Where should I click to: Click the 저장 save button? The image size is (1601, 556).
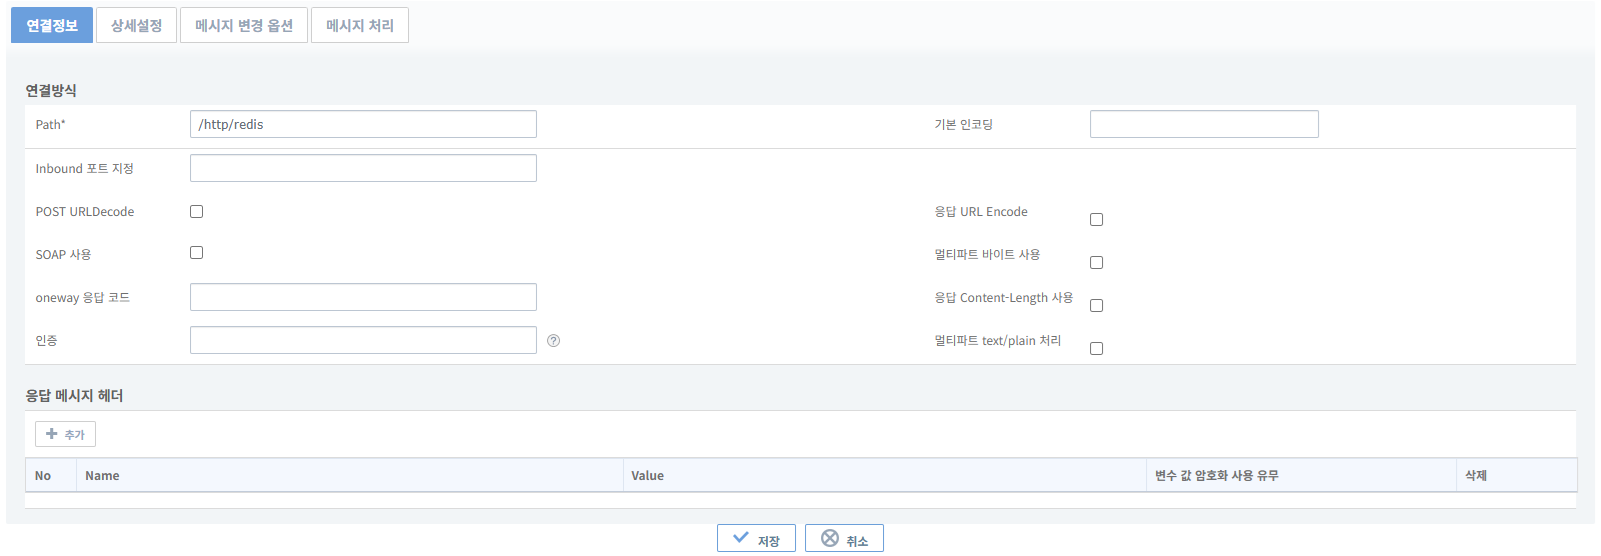click(x=756, y=539)
